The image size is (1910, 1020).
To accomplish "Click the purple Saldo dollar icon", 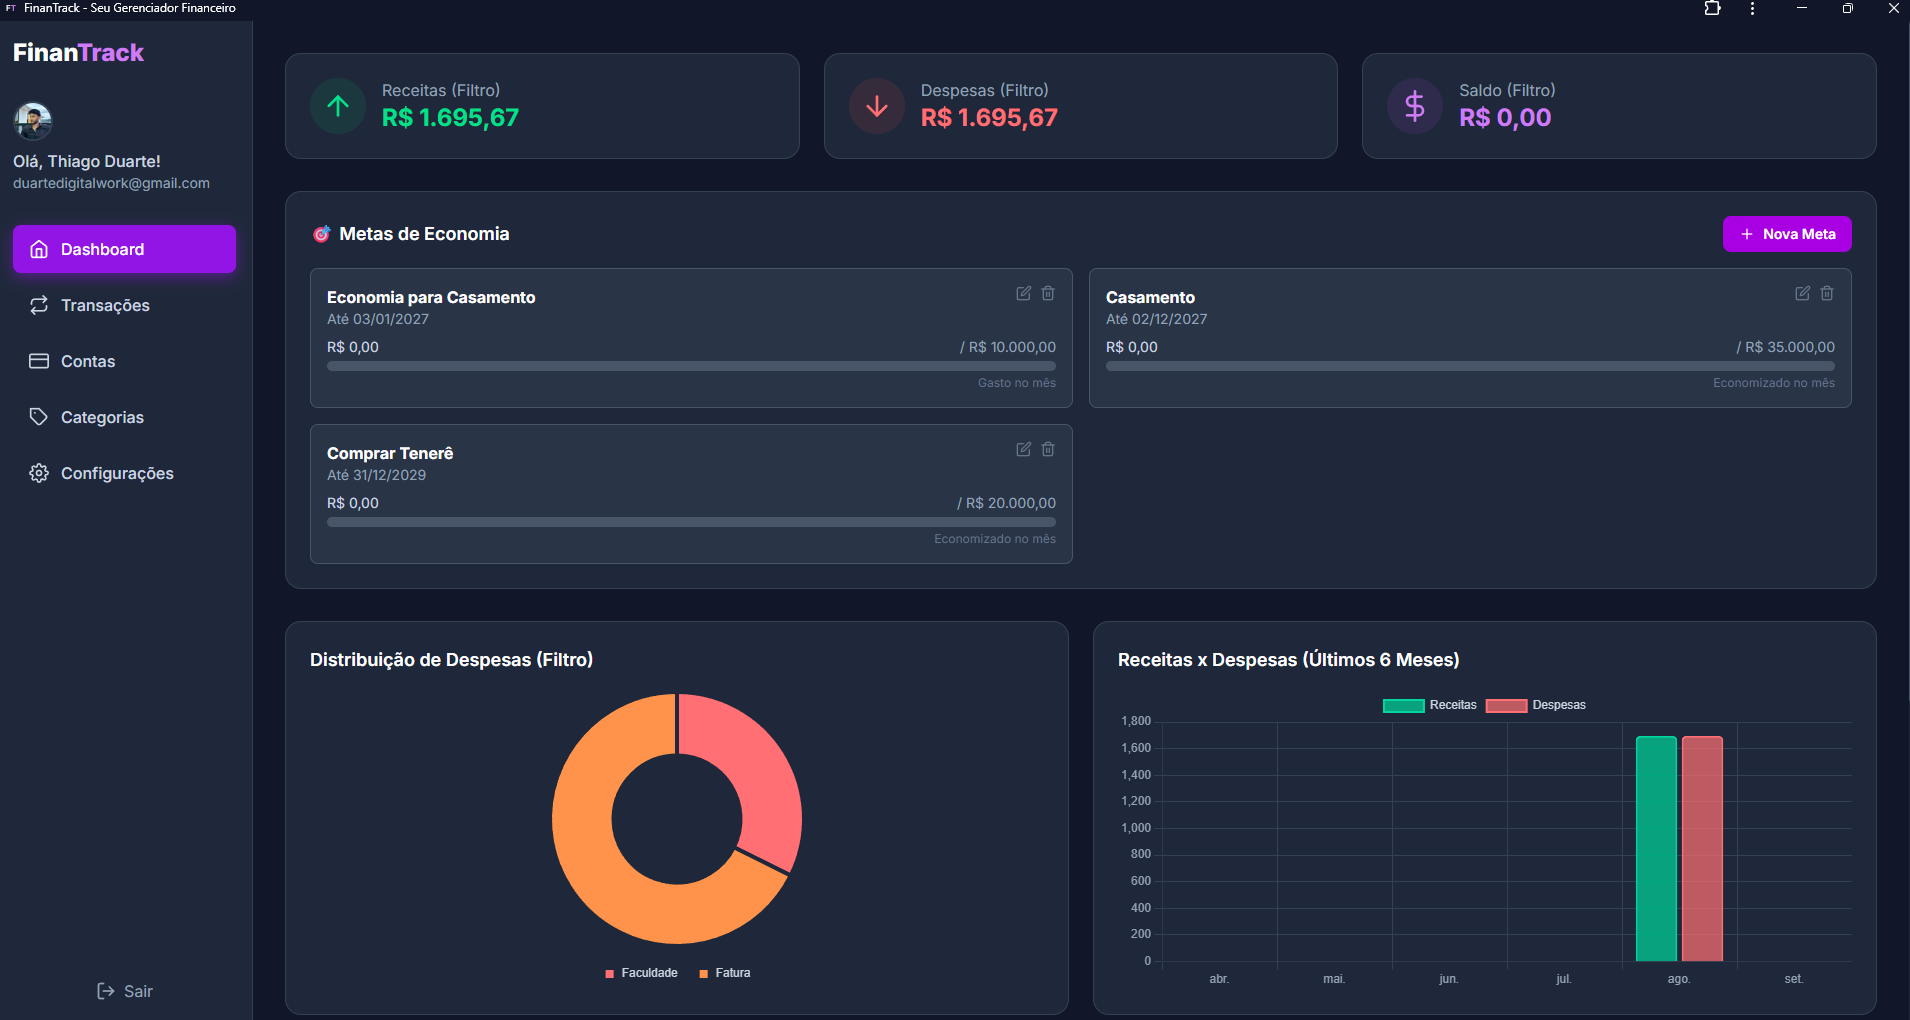I will (1415, 106).
